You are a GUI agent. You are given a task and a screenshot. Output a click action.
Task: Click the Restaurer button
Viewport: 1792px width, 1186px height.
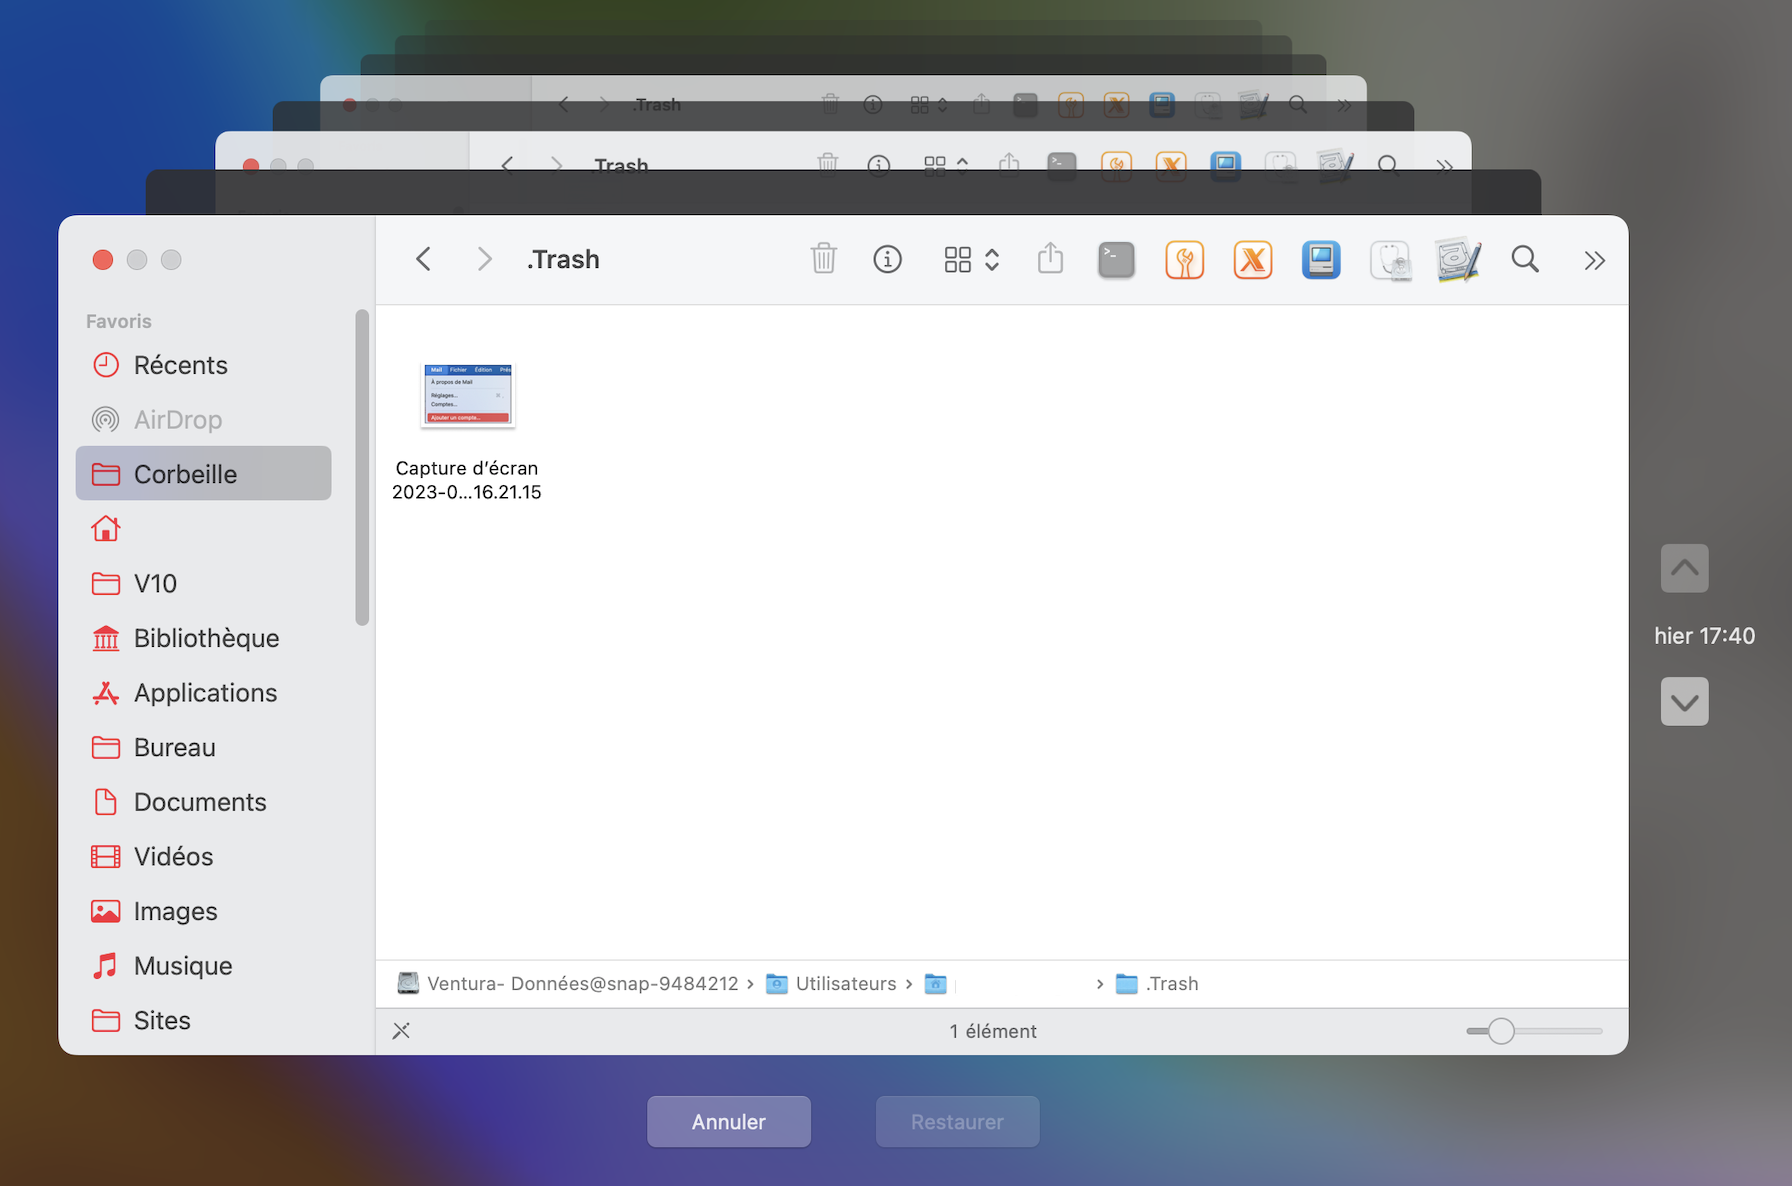point(958,1122)
